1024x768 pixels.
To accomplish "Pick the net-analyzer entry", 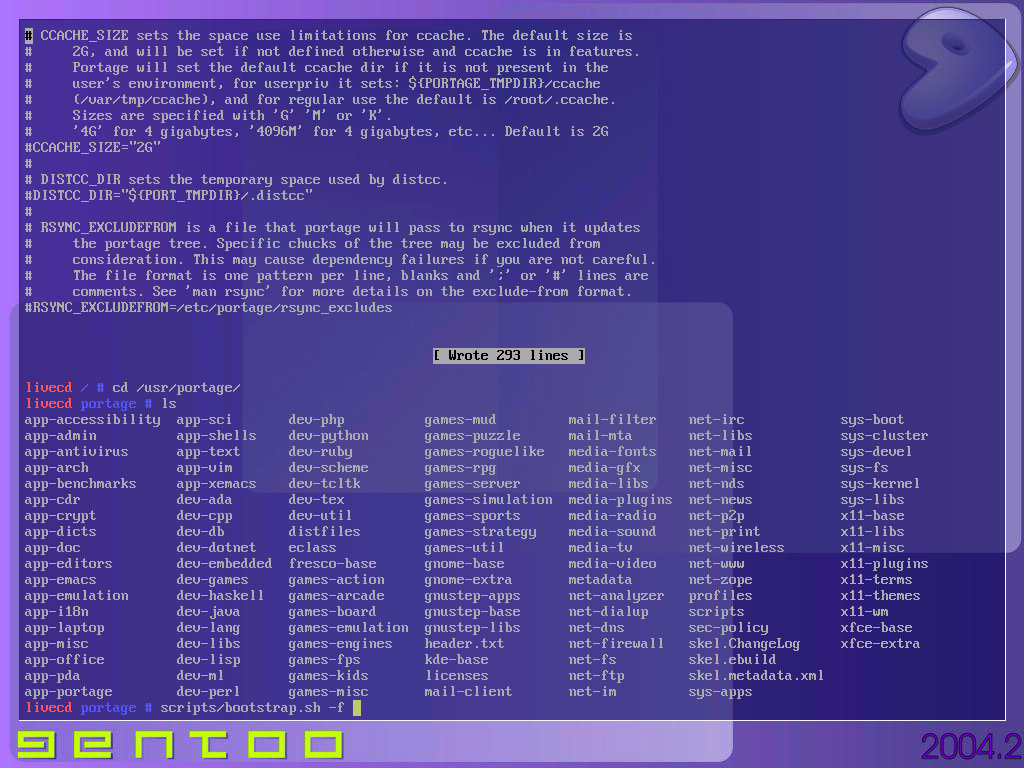I will (616, 596).
